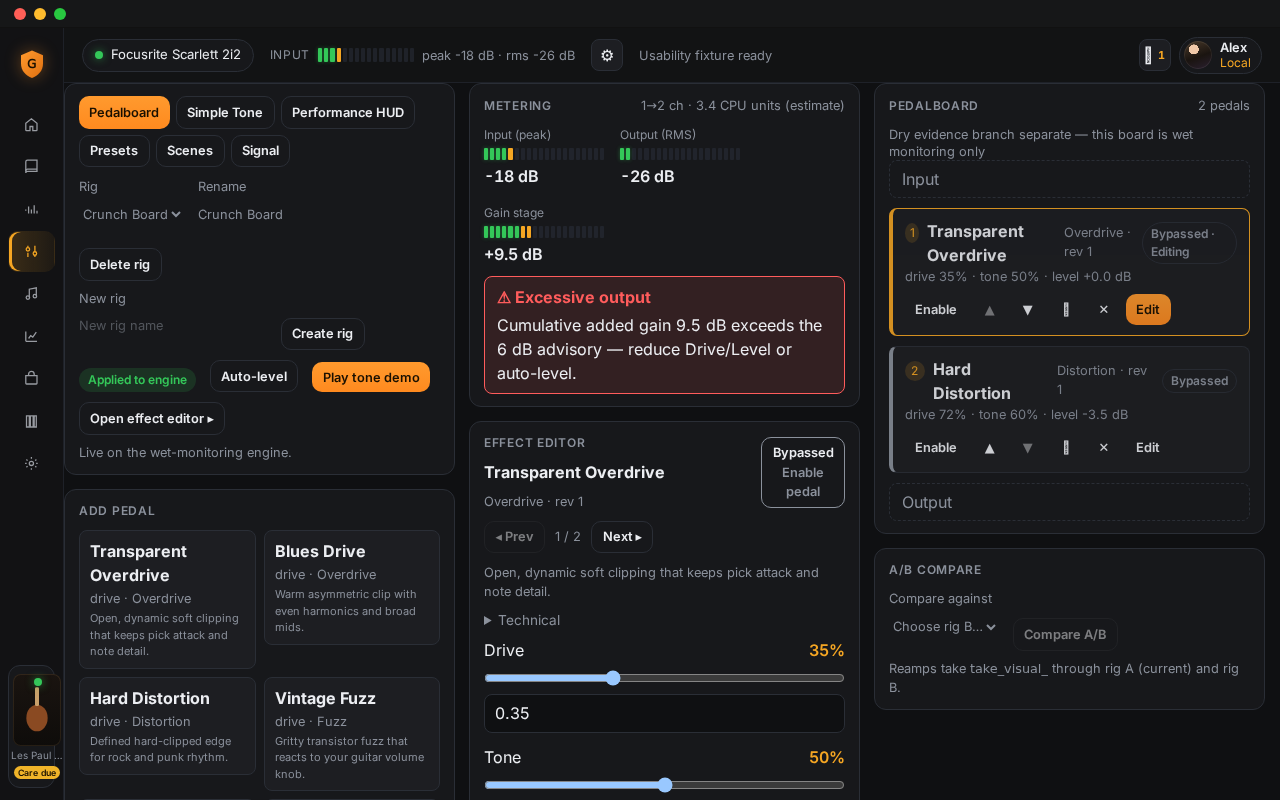Switch to the Presets tab
This screenshot has height=800, width=1280.
(x=114, y=151)
